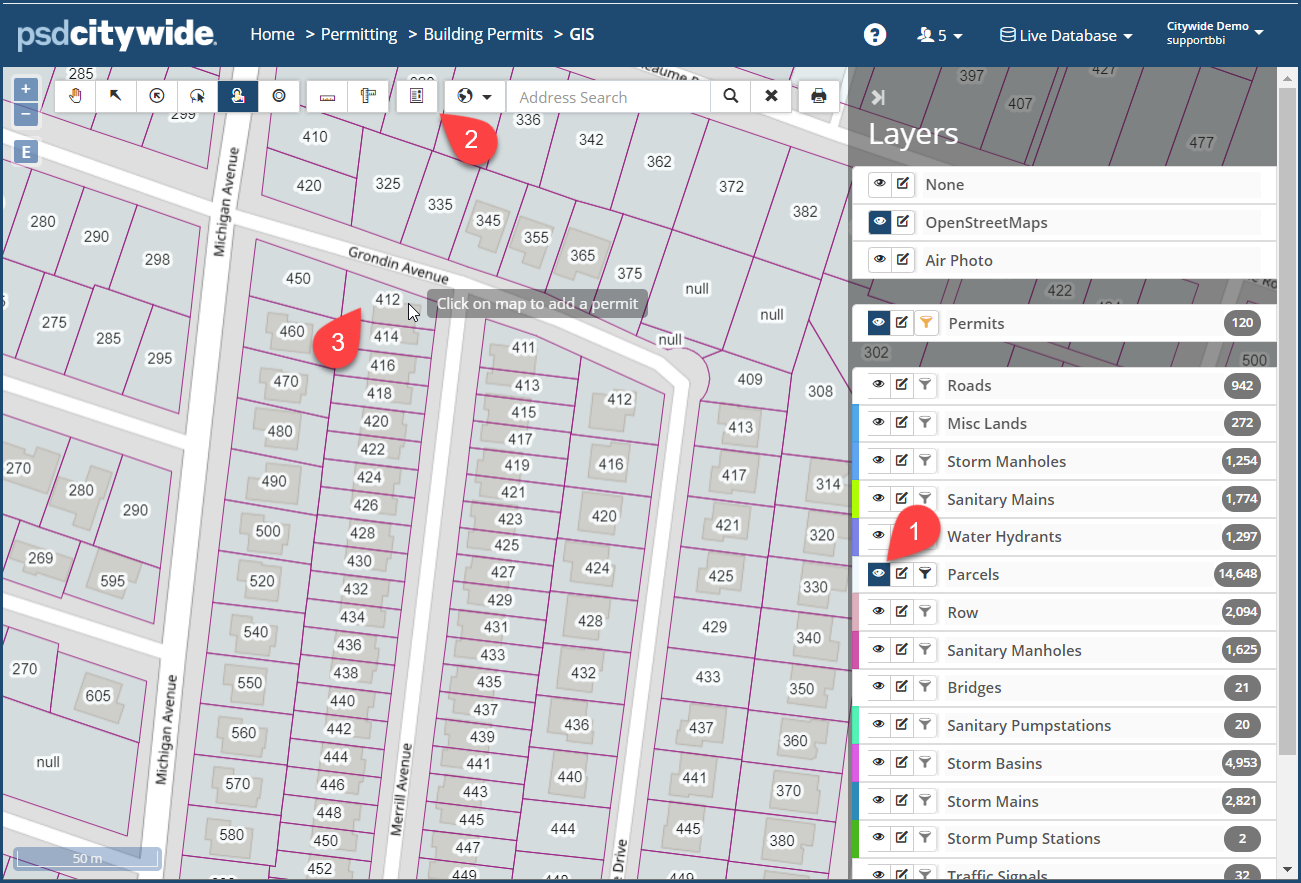Click the magnifier address search icon
1301x883 pixels.
pyautogui.click(x=731, y=96)
